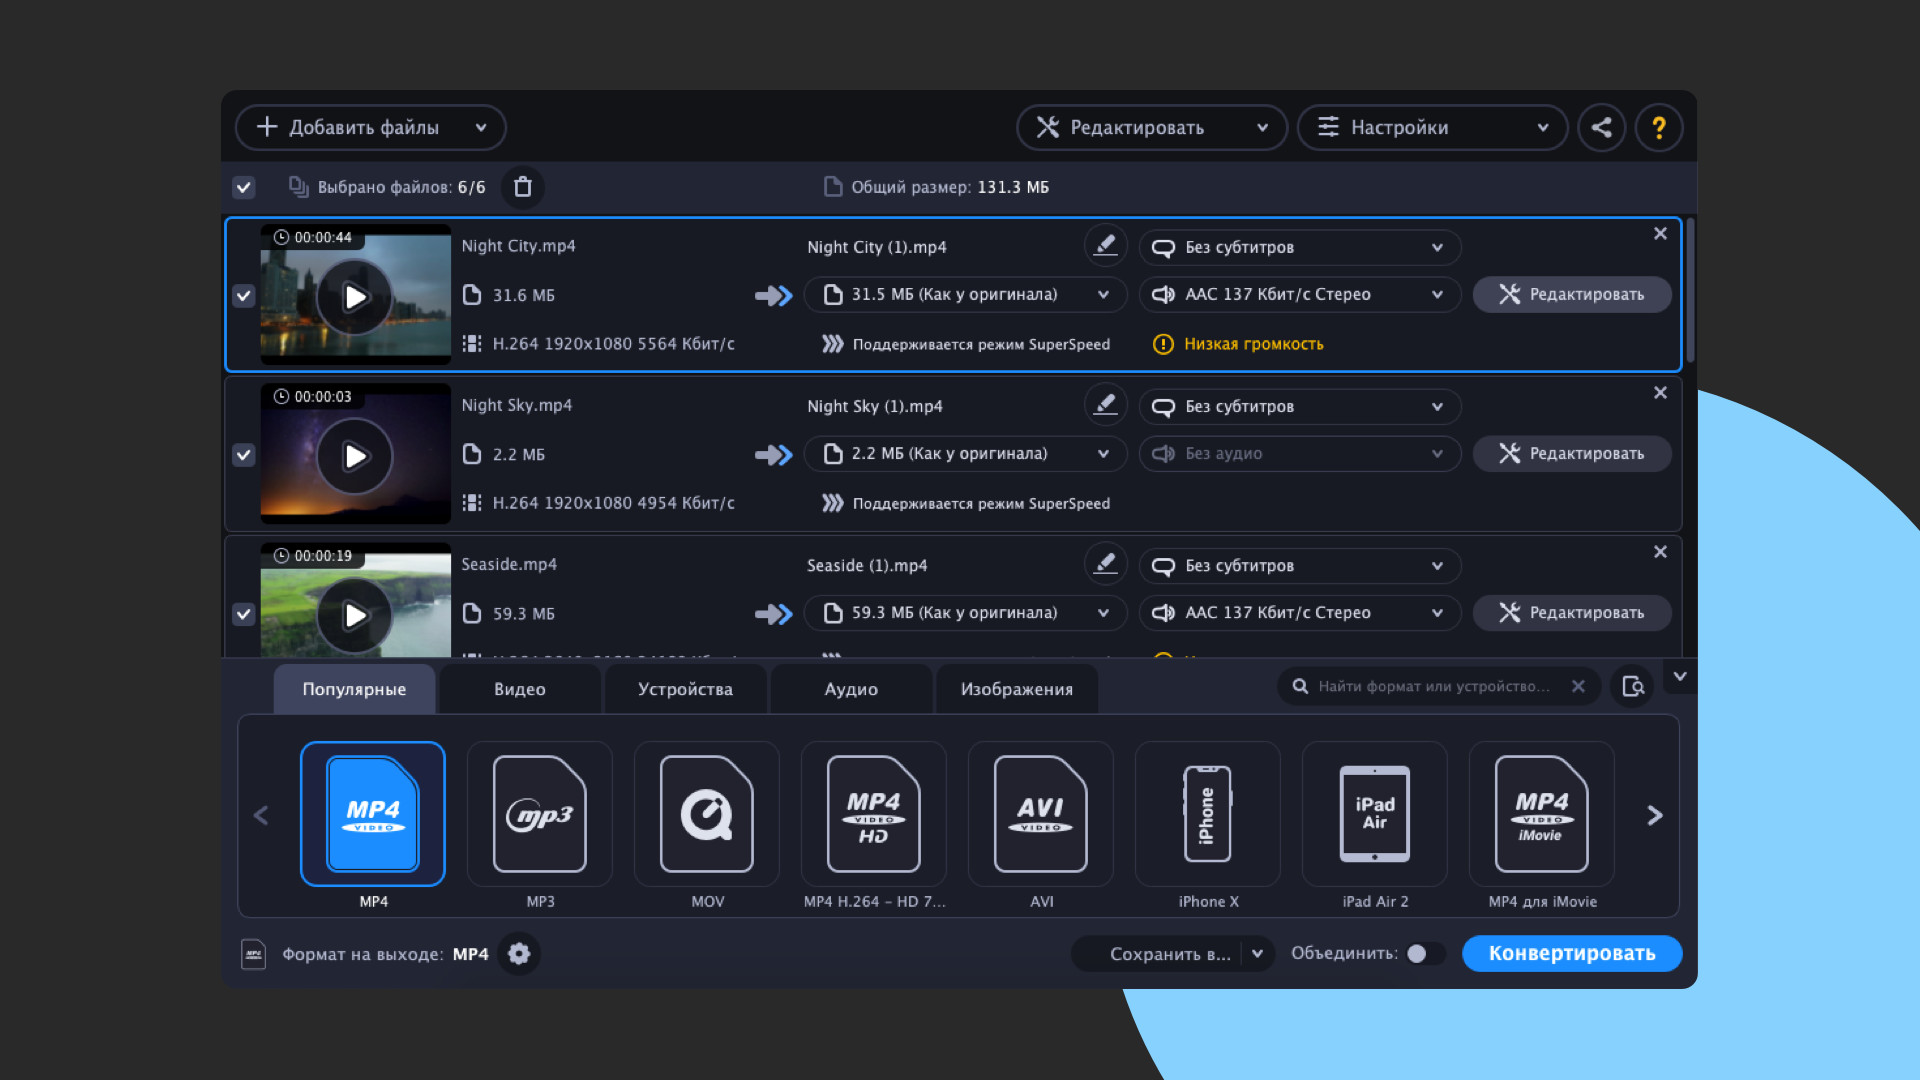Select AVI output format icon
The width and height of the screenshot is (1920, 1080).
[1042, 814]
